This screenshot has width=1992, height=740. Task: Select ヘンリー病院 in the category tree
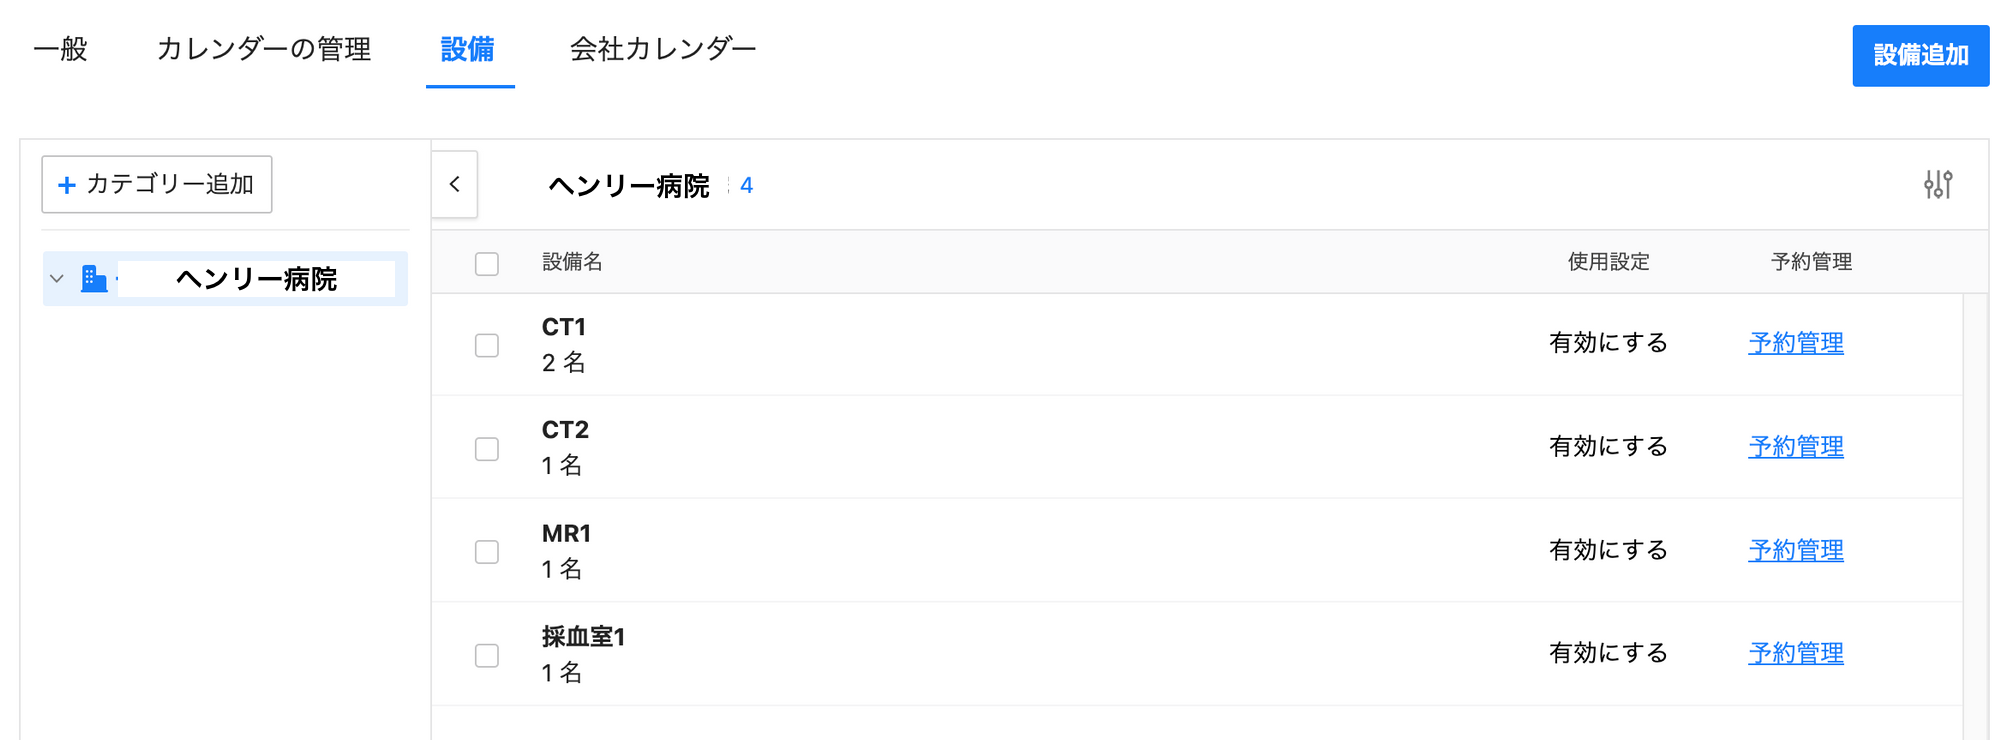[256, 278]
